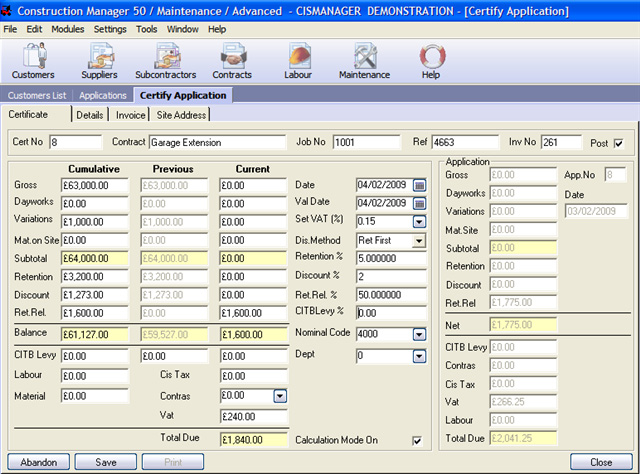This screenshot has height=474, width=640.
Task: Switch to Invoice sub-tab
Action: click(x=131, y=115)
